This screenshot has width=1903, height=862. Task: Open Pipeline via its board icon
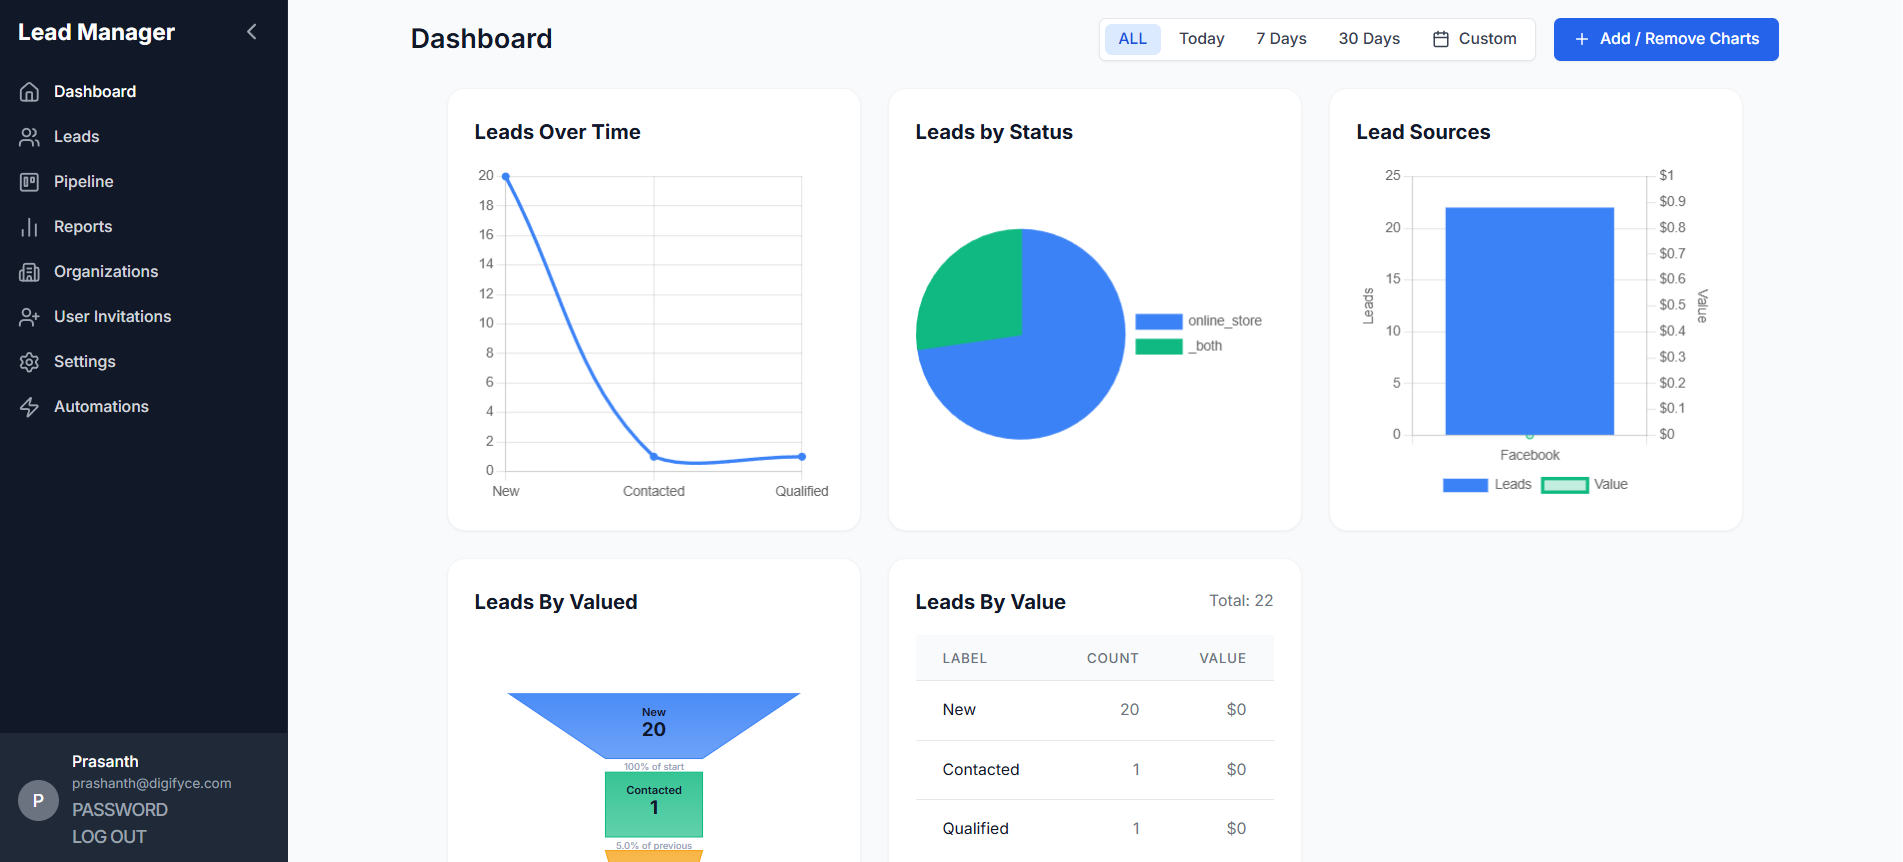pyautogui.click(x=30, y=182)
